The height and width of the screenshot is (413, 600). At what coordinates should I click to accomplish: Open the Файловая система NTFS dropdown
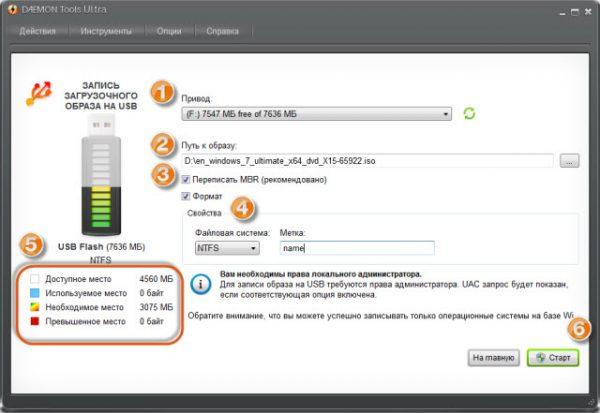click(x=227, y=248)
